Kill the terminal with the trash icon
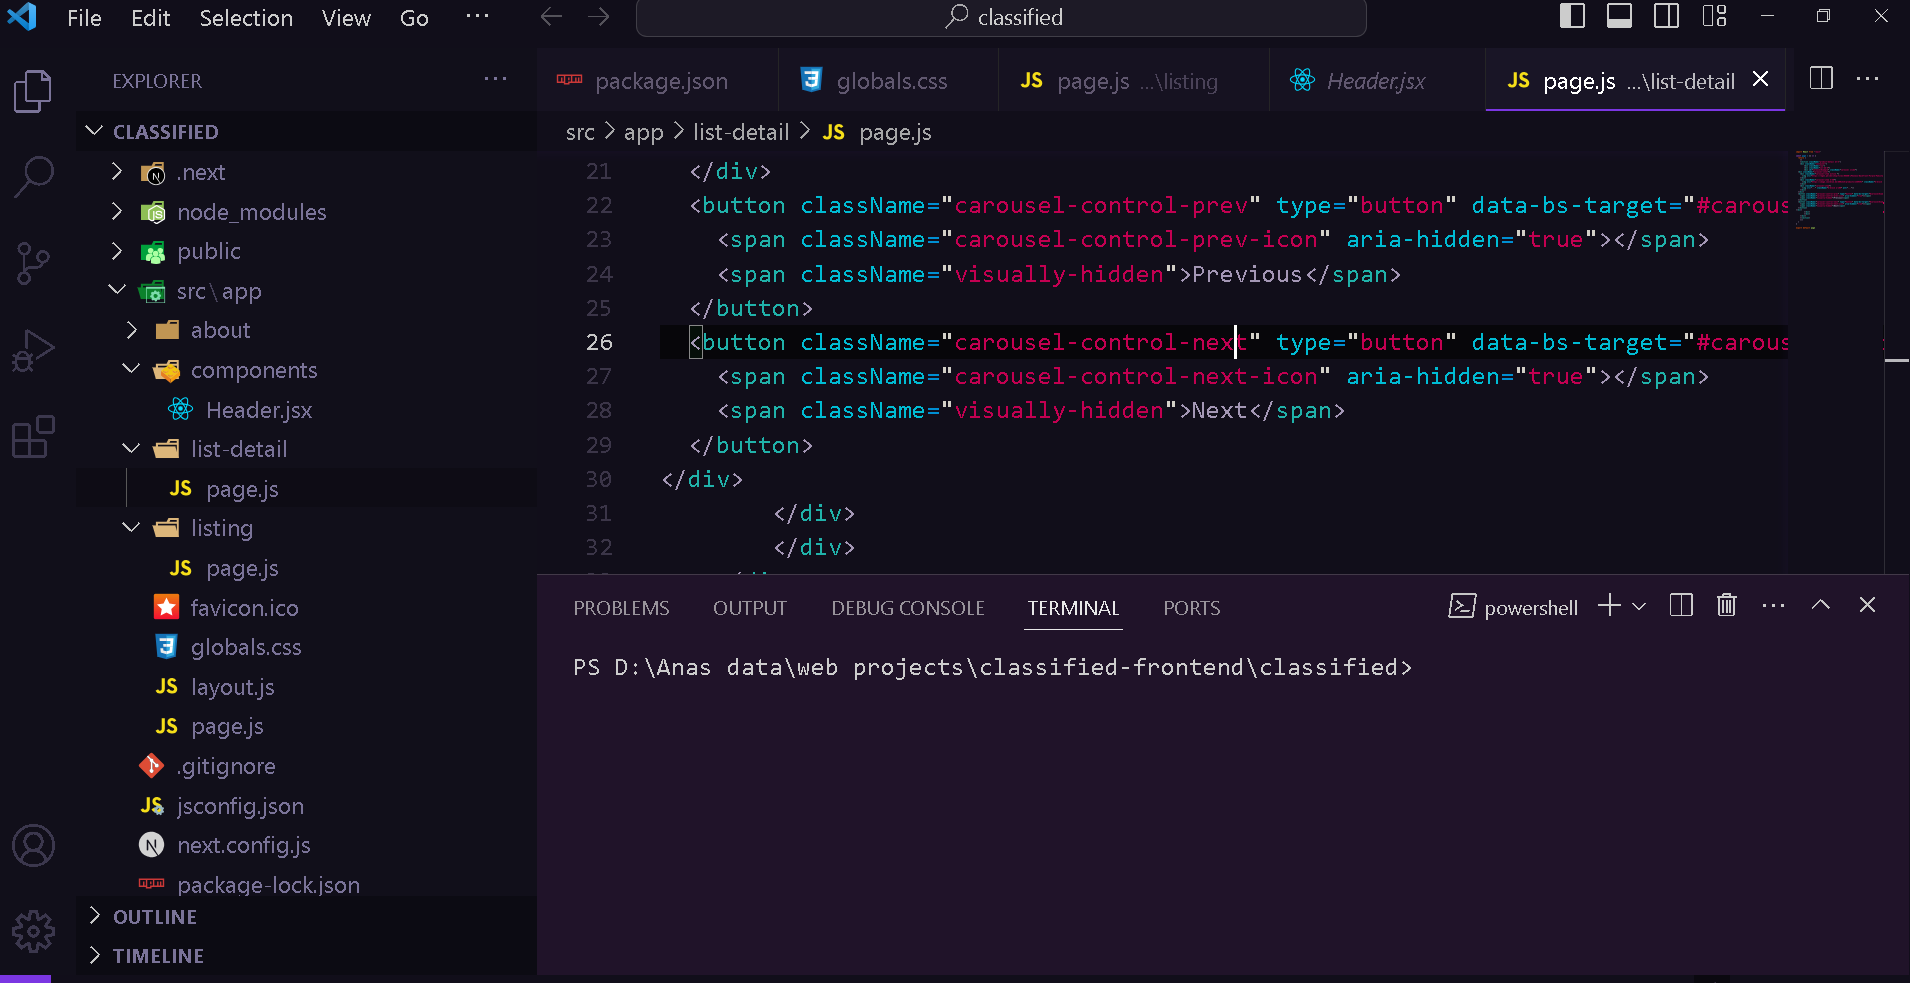This screenshot has width=1910, height=983. pos(1726,605)
